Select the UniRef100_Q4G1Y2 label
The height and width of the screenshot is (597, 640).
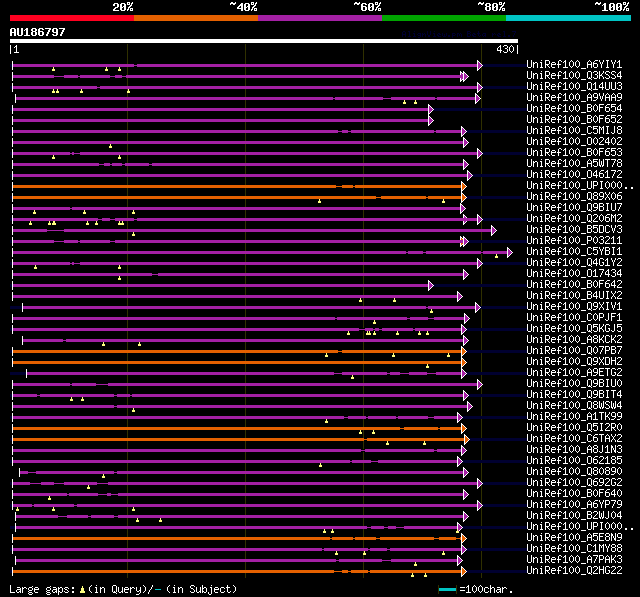(x=574, y=263)
